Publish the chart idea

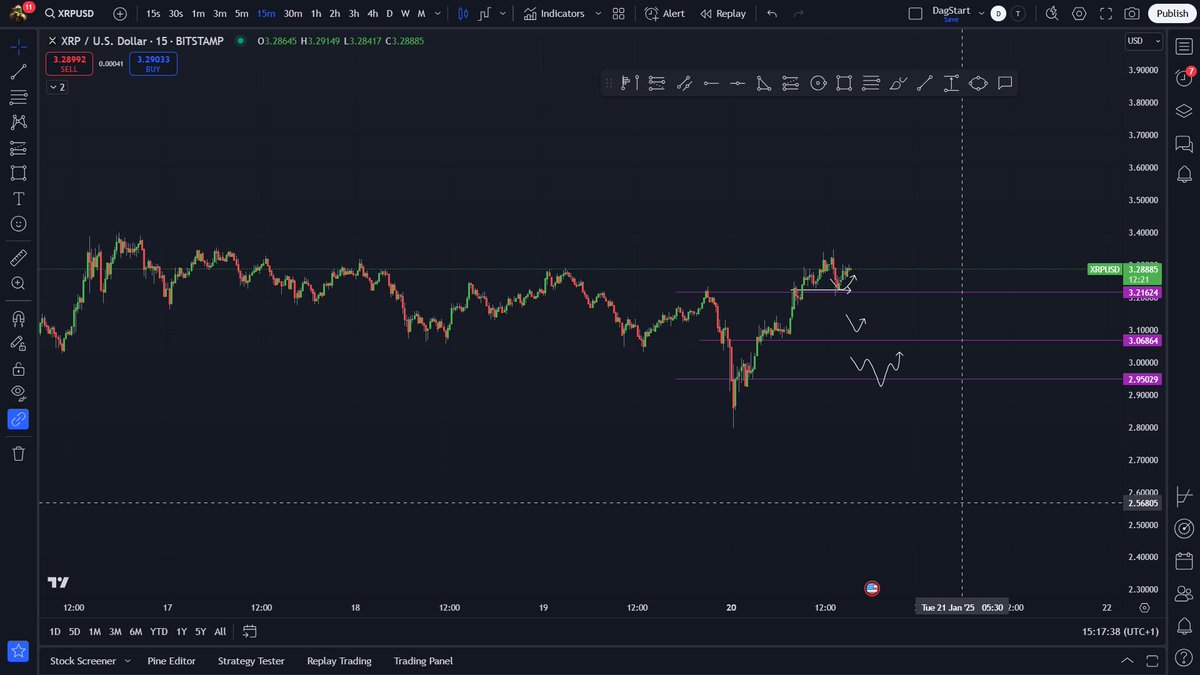1171,14
